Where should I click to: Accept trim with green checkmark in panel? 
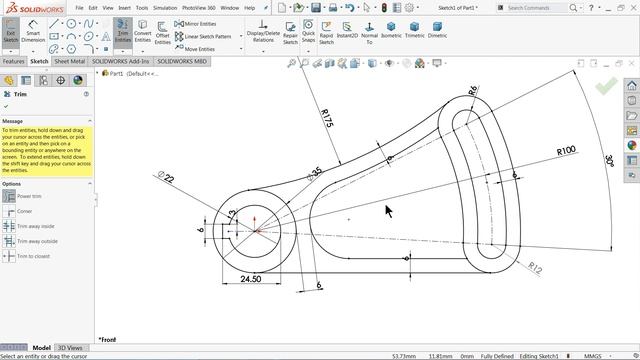tap(6, 106)
